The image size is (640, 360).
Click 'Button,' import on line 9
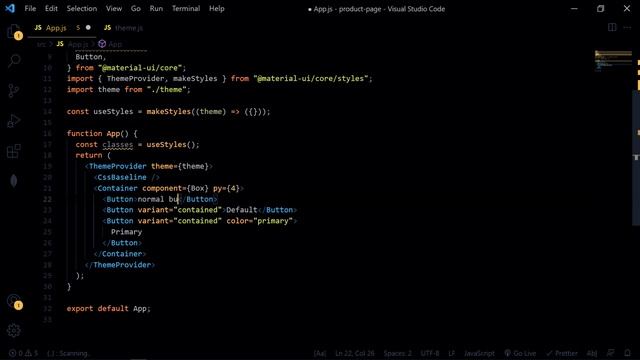91,57
